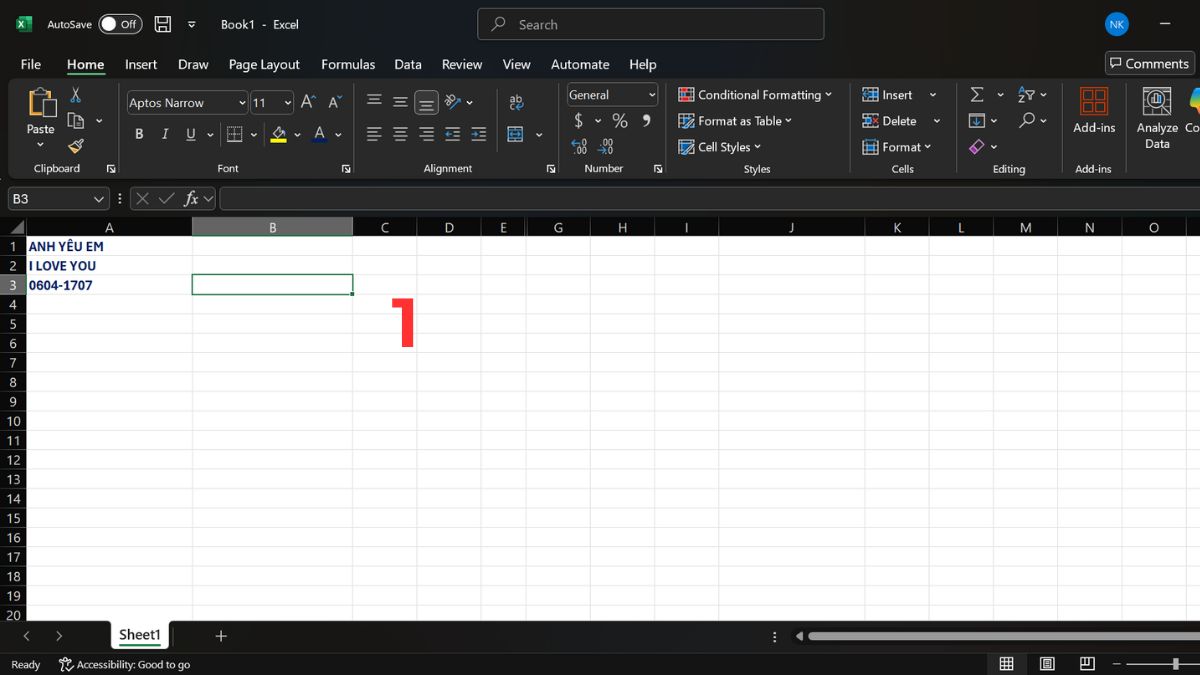This screenshot has height=675, width=1200.
Task: Open the font name dropdown
Action: 242,102
